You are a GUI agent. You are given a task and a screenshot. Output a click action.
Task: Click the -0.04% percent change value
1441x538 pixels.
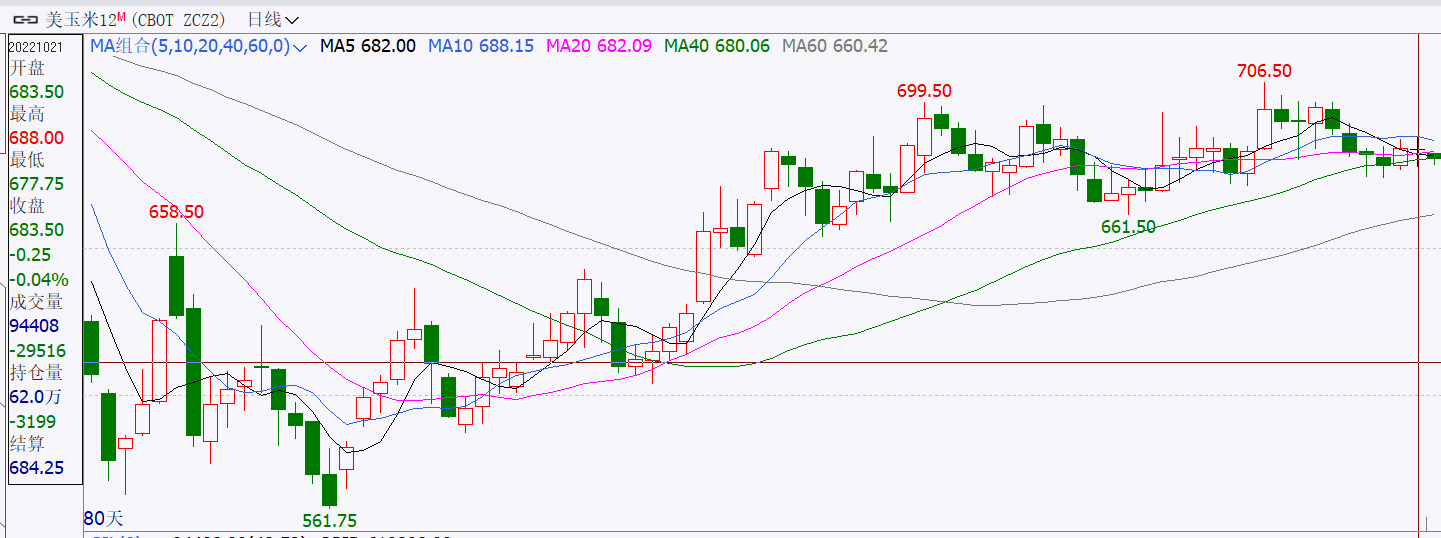[x=39, y=279]
